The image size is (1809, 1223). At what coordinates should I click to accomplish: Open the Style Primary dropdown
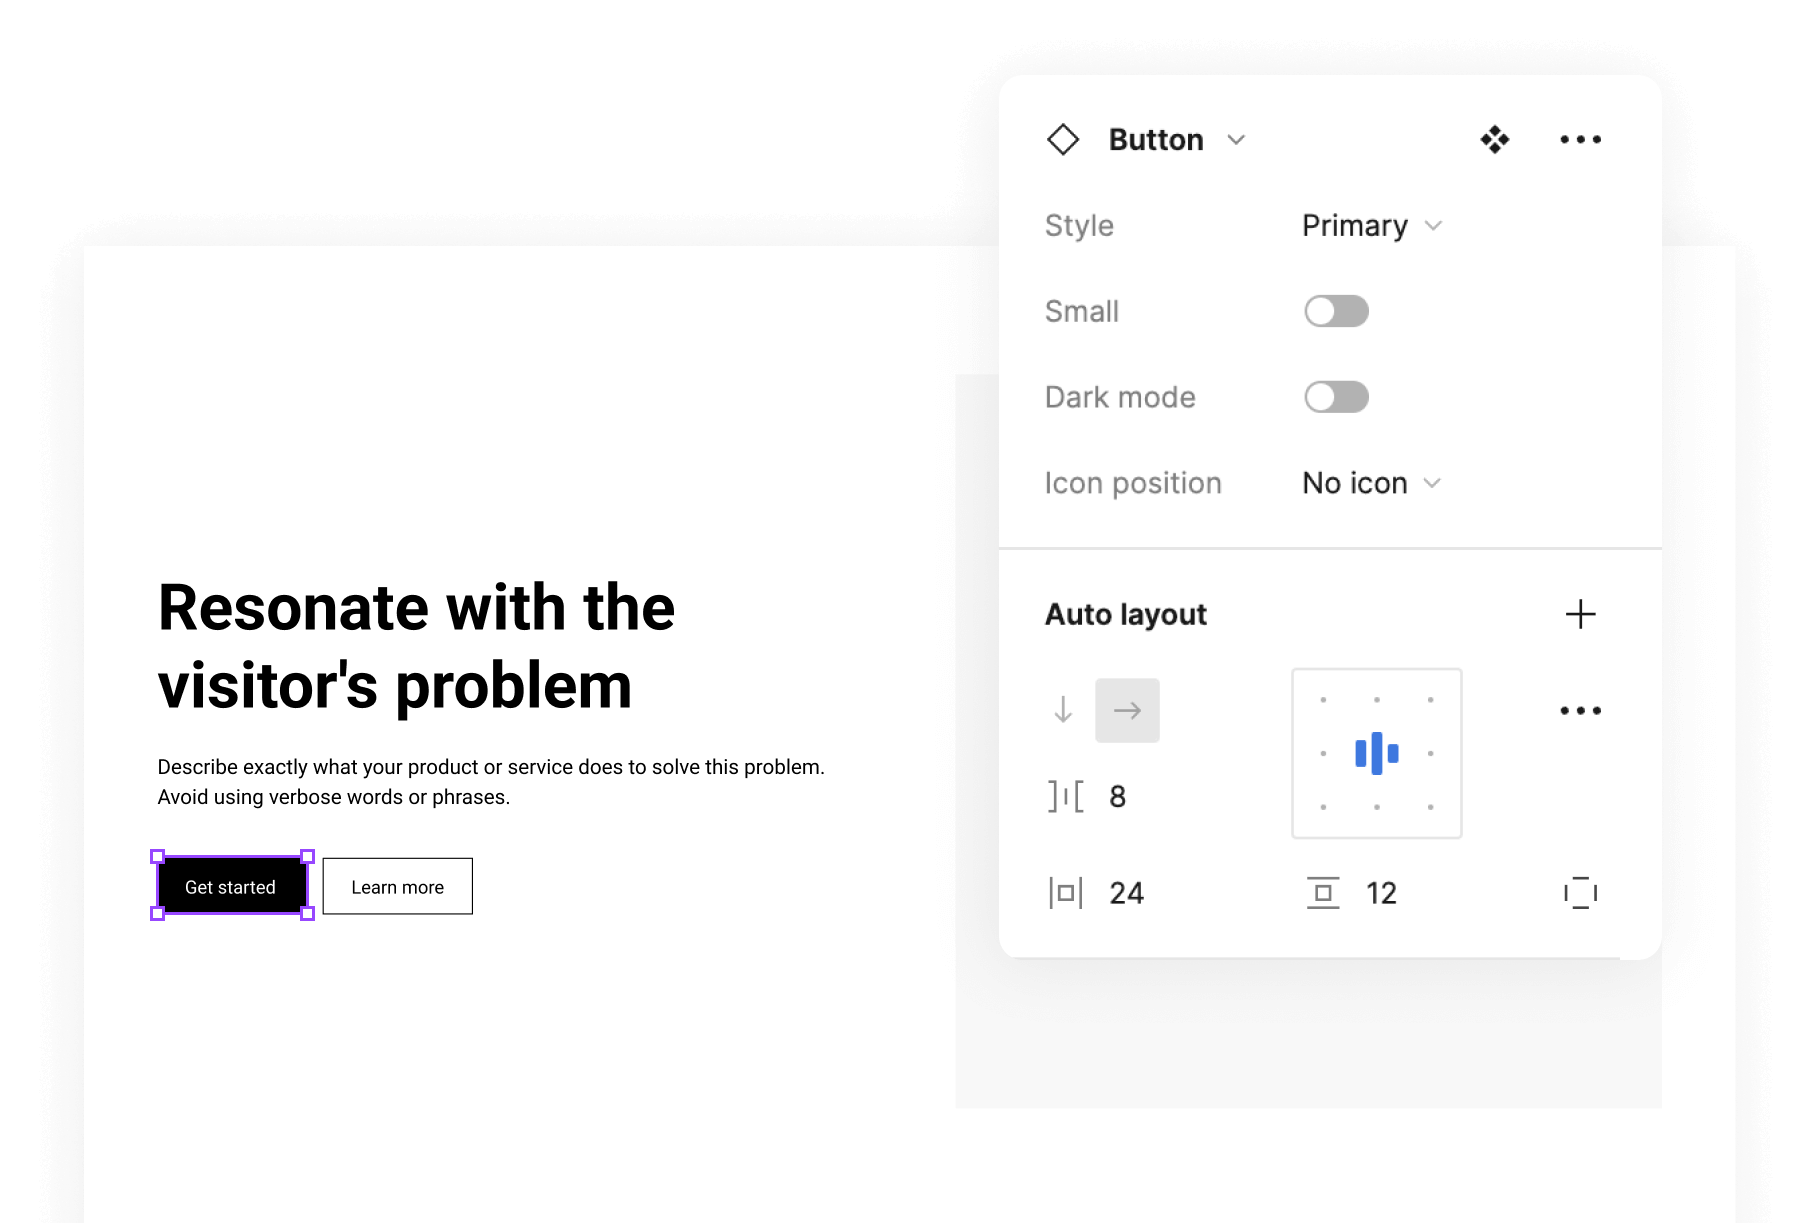point(1371,226)
